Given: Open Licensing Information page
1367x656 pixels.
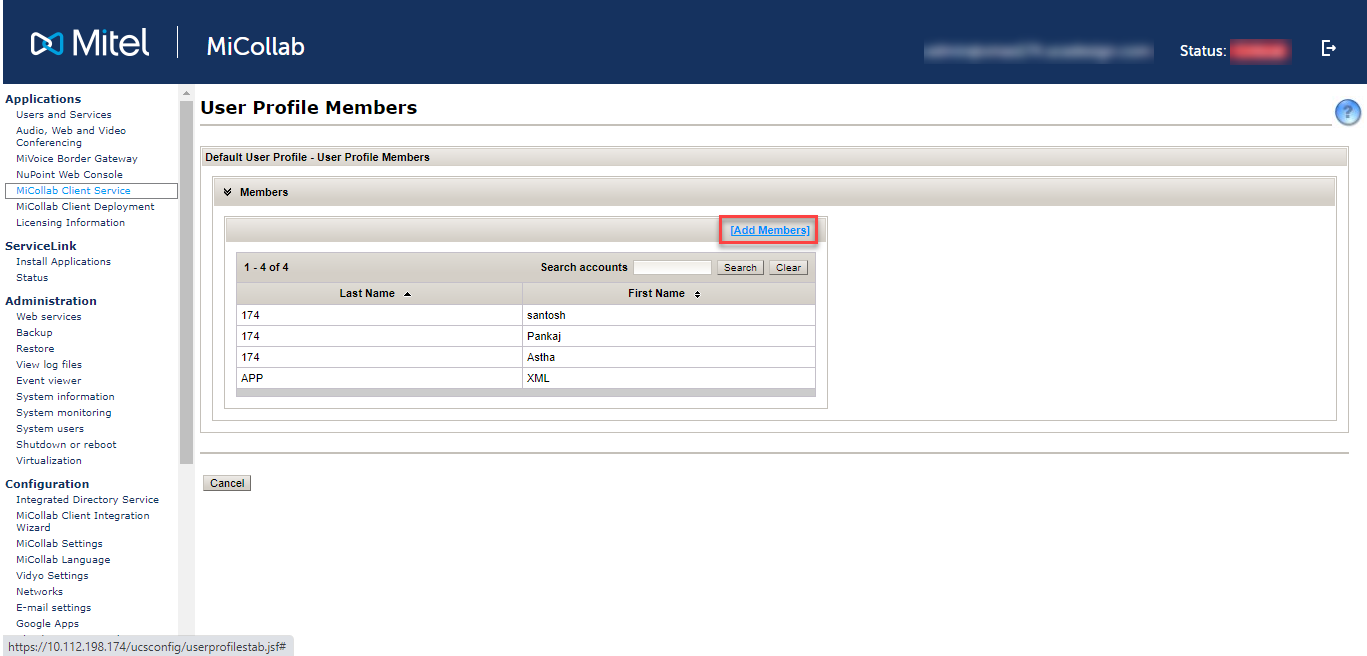Looking at the screenshot, I should 70,223.
